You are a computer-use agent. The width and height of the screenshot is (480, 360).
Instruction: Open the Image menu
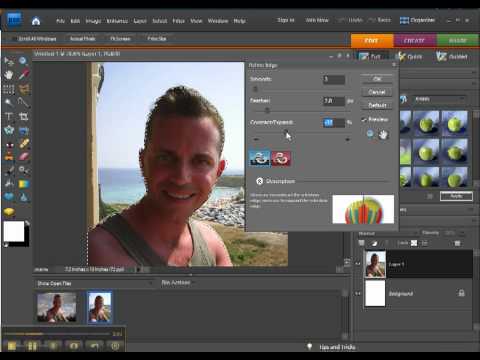point(93,21)
